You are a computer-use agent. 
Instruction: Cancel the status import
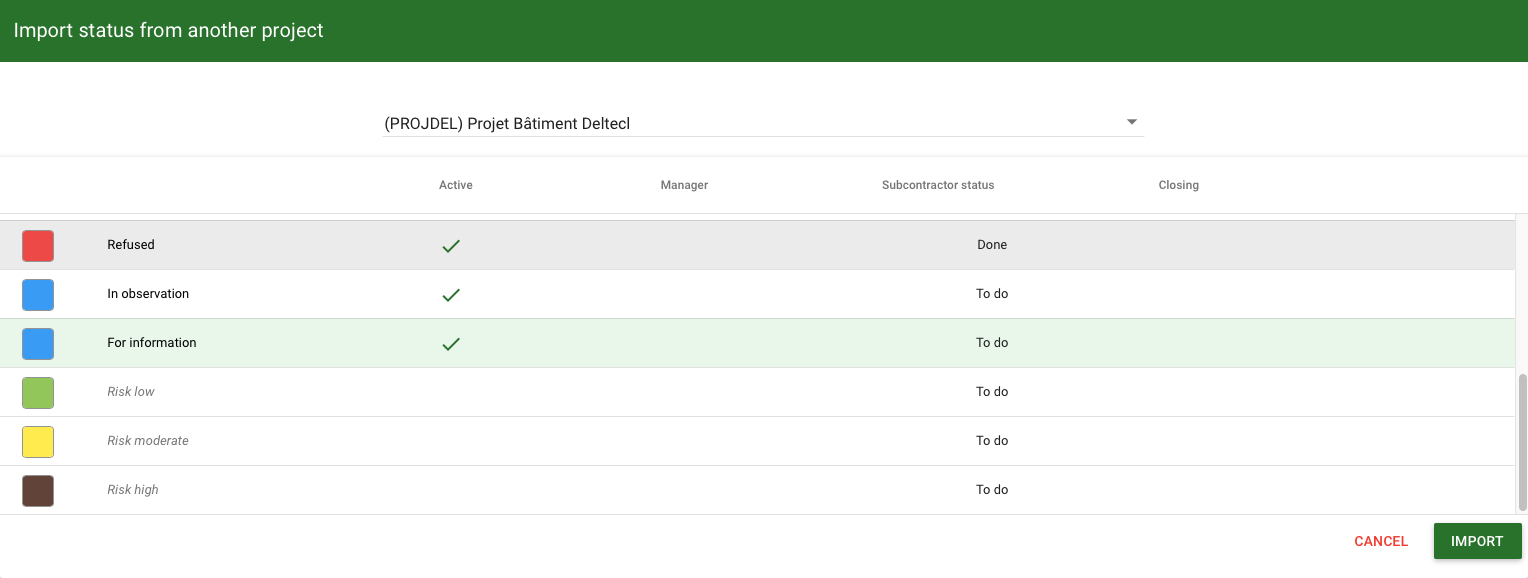[1381, 541]
